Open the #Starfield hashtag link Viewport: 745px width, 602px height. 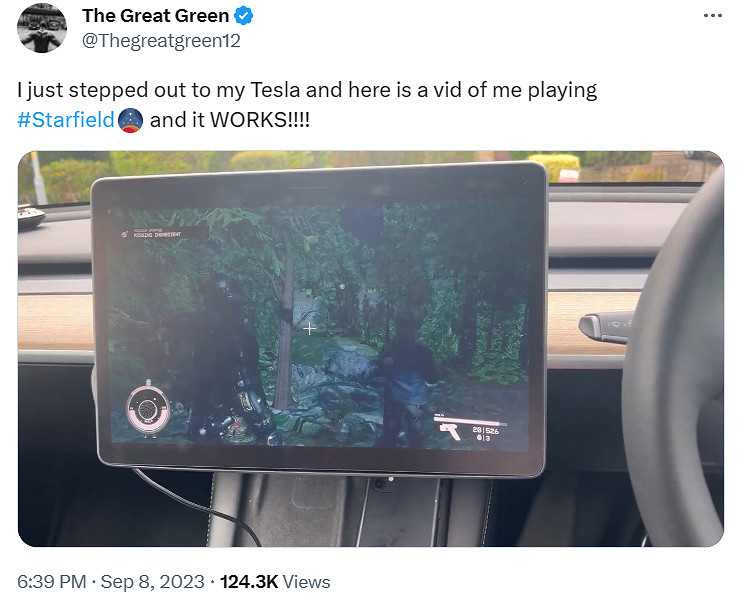pos(66,120)
